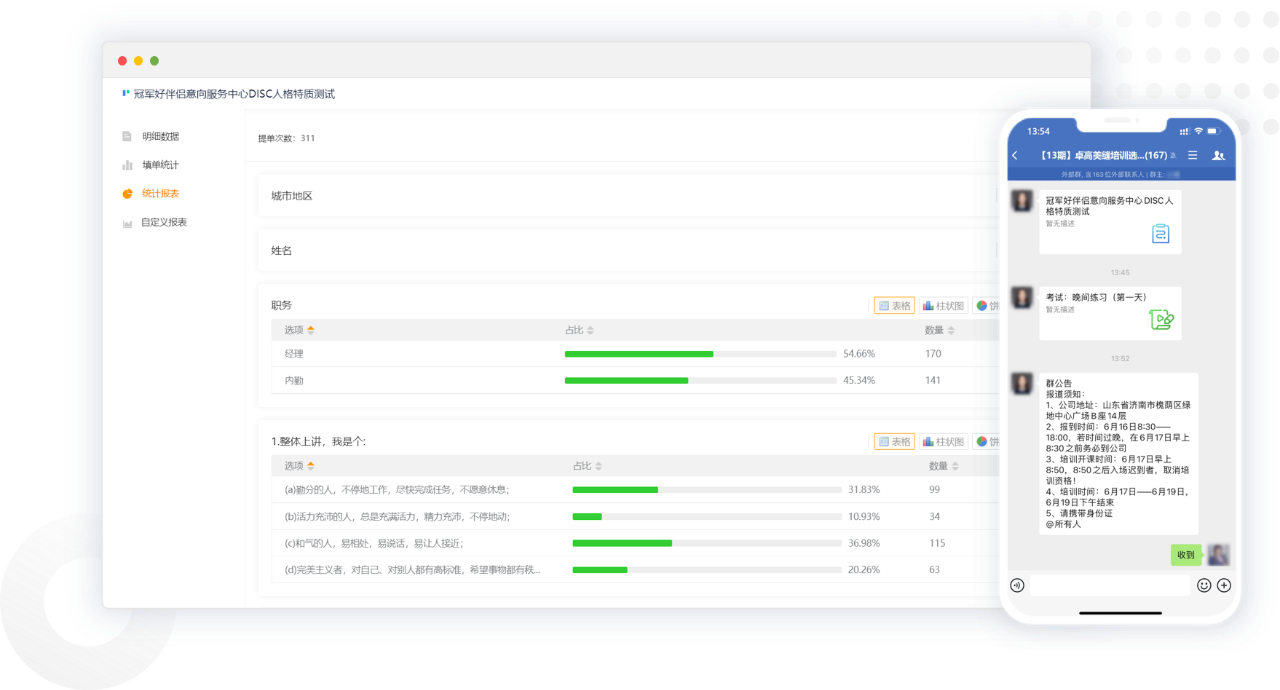Viewport: 1280px width, 690px height.
Task: Switch question 1 to pie chart view
Action: point(986,441)
